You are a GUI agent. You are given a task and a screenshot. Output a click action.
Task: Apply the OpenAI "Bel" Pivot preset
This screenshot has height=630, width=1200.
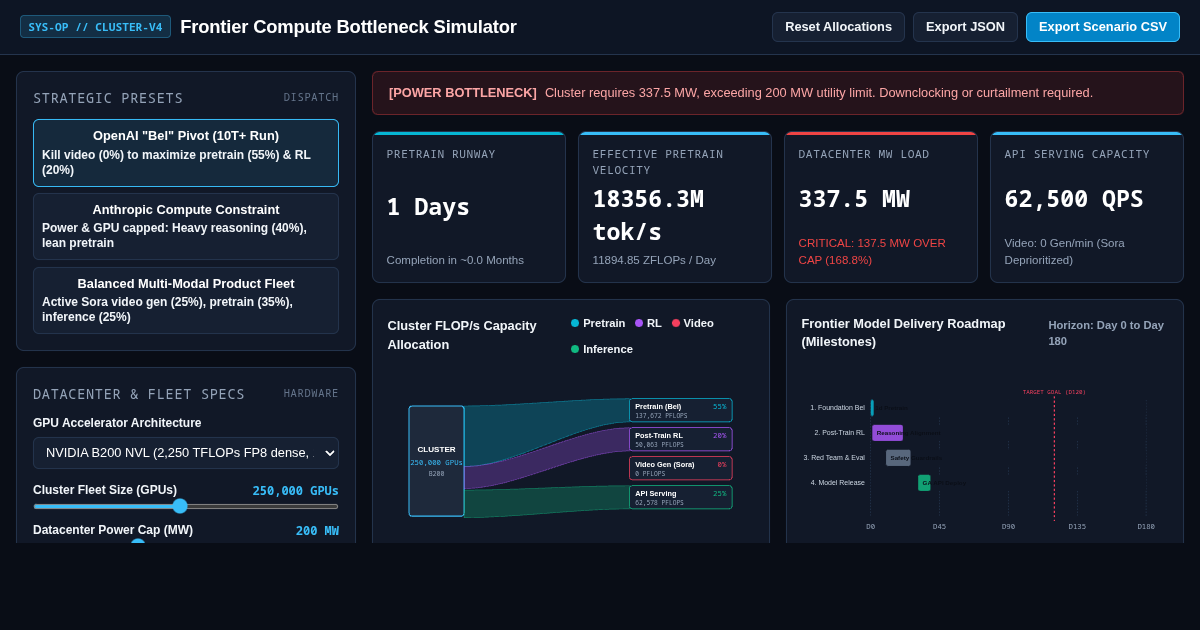[x=186, y=153]
